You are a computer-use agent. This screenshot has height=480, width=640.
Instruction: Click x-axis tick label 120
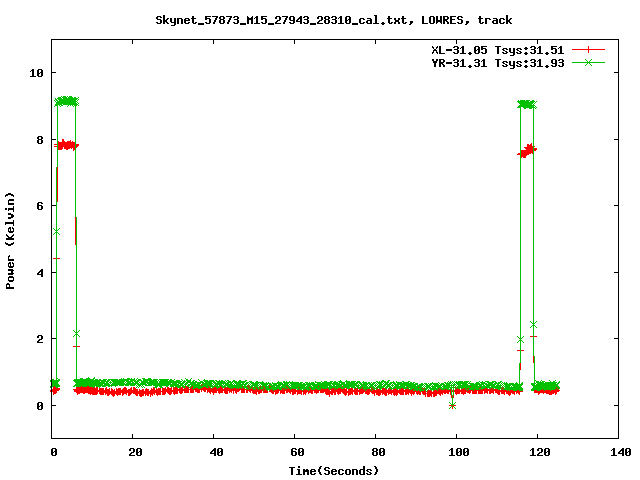540,452
